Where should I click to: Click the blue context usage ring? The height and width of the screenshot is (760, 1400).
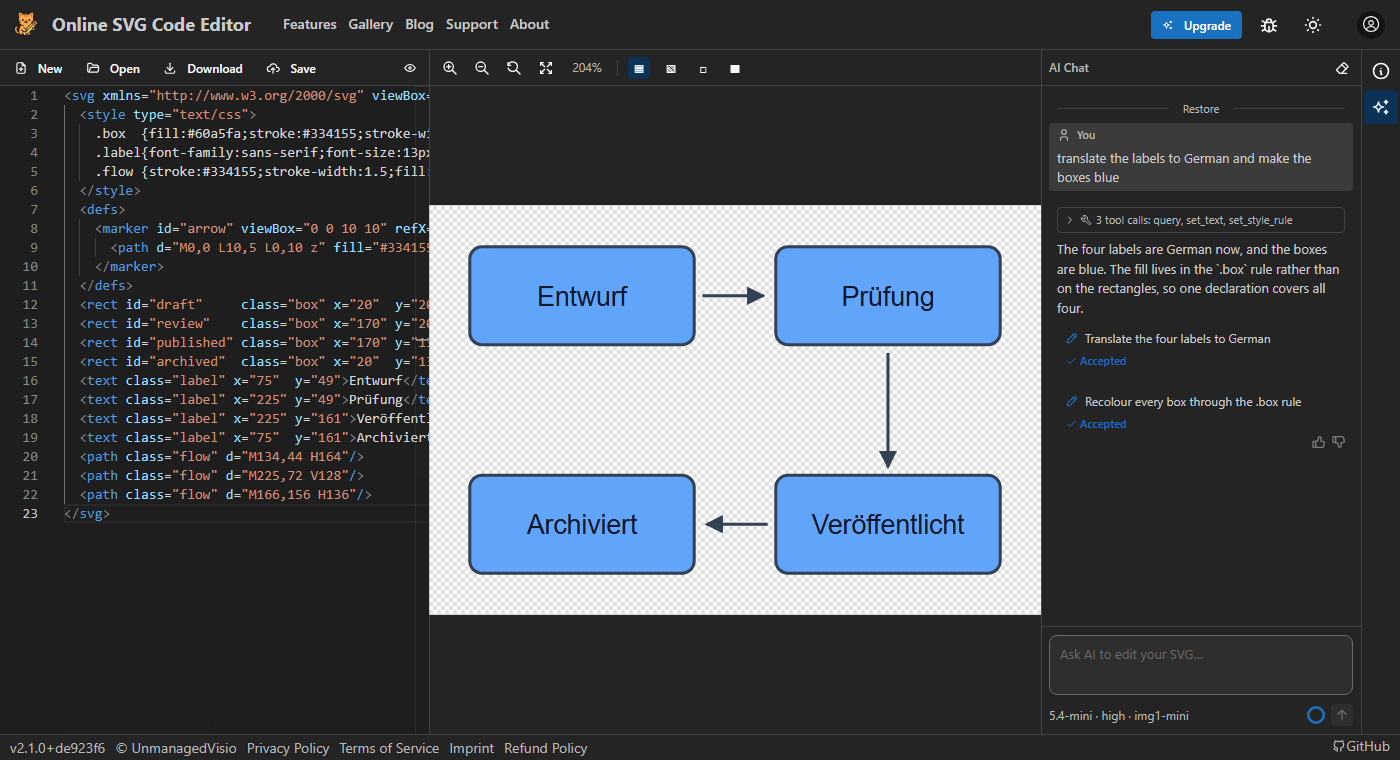pos(1316,715)
